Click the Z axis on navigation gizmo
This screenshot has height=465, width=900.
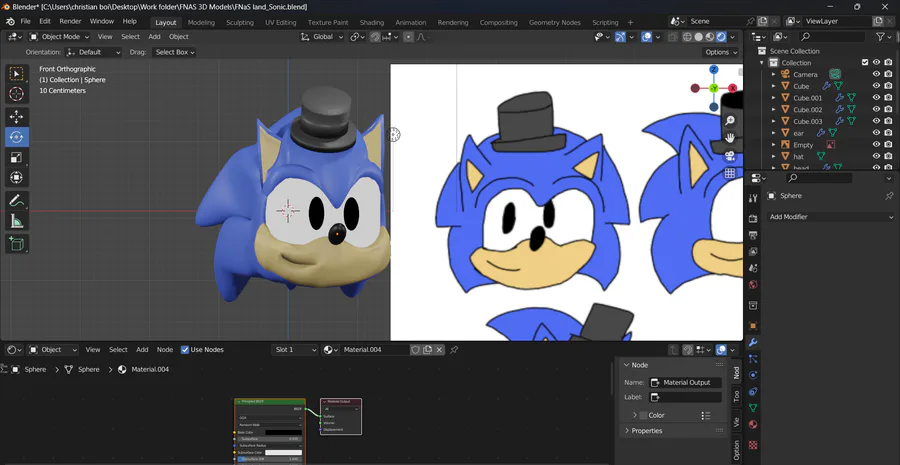click(714, 69)
